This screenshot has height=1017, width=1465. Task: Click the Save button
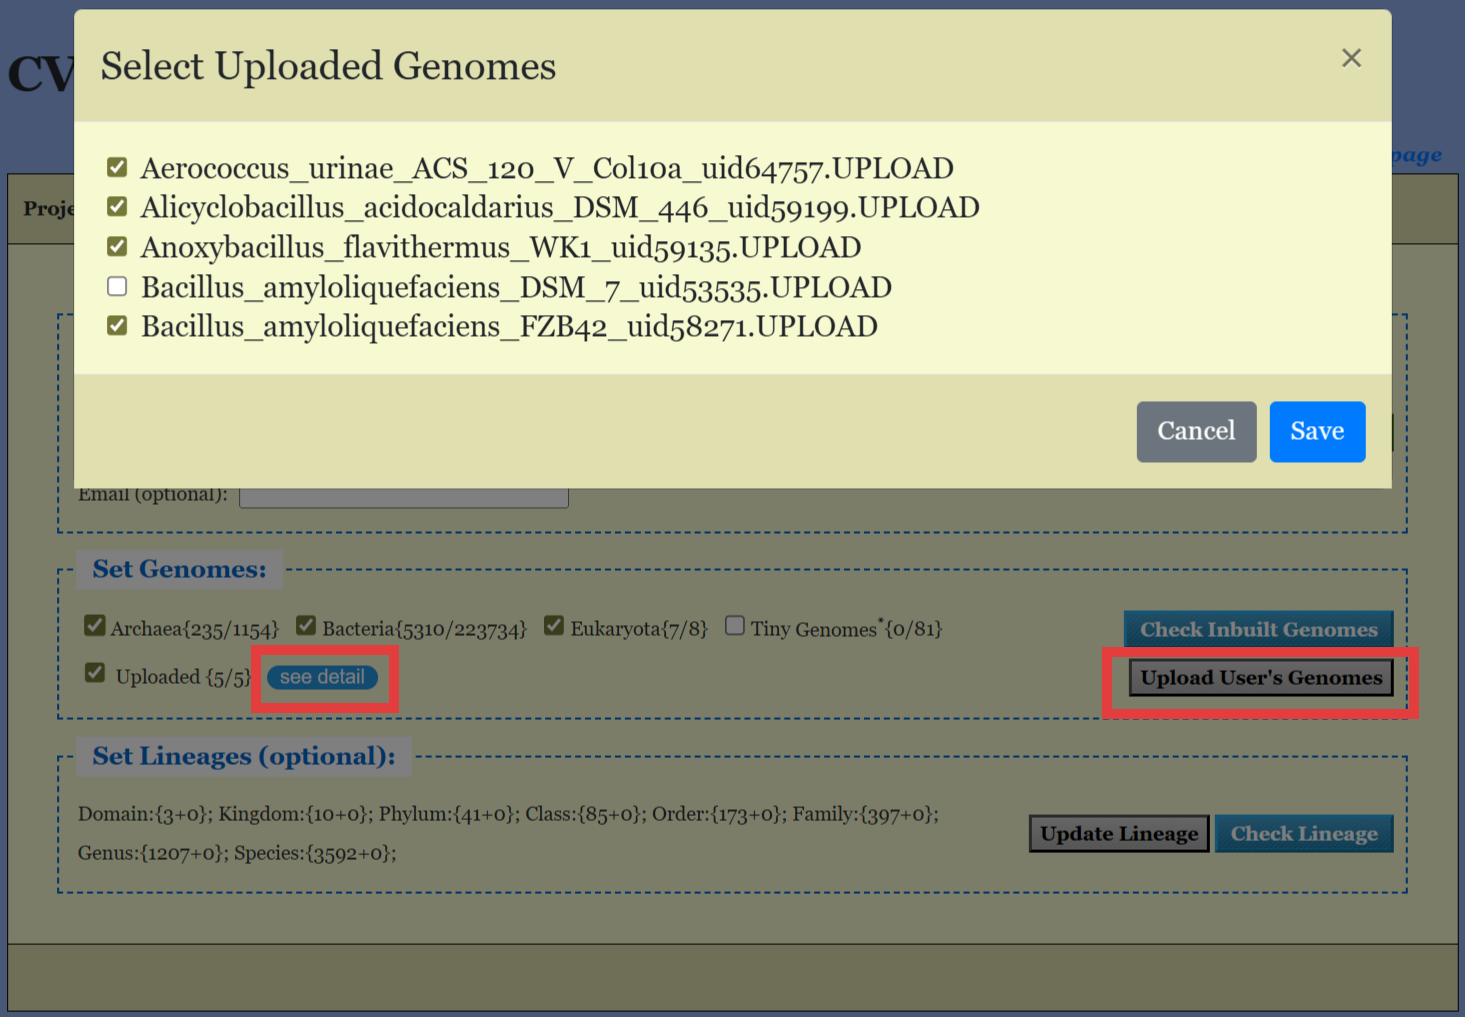coord(1316,431)
